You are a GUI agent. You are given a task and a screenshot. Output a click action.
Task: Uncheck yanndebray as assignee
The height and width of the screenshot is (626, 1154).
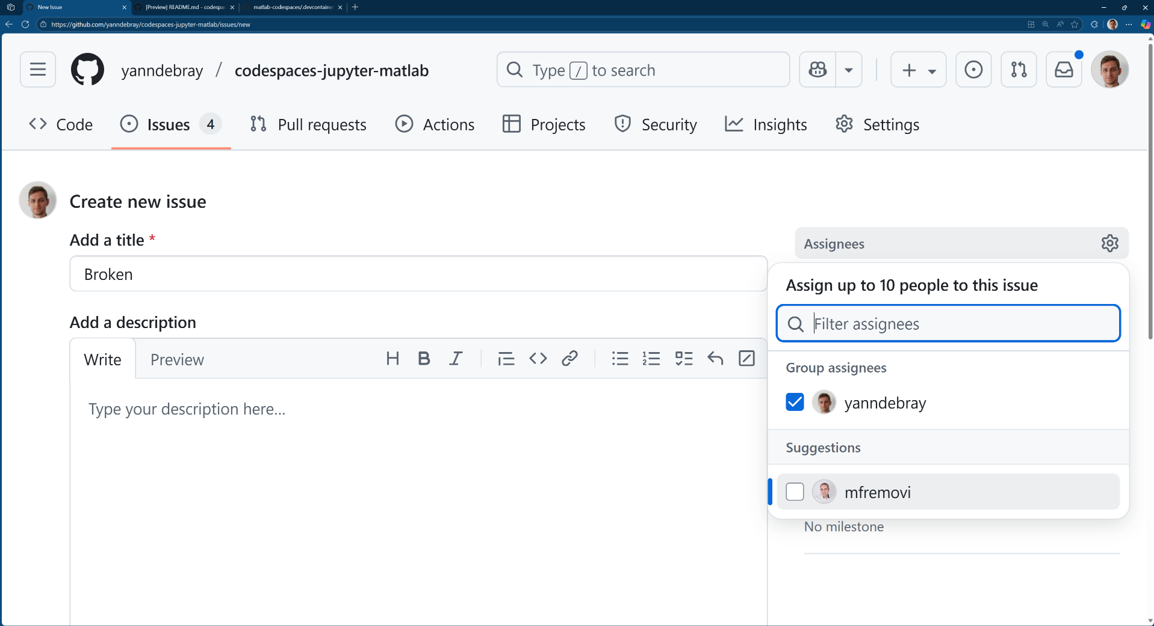(795, 403)
